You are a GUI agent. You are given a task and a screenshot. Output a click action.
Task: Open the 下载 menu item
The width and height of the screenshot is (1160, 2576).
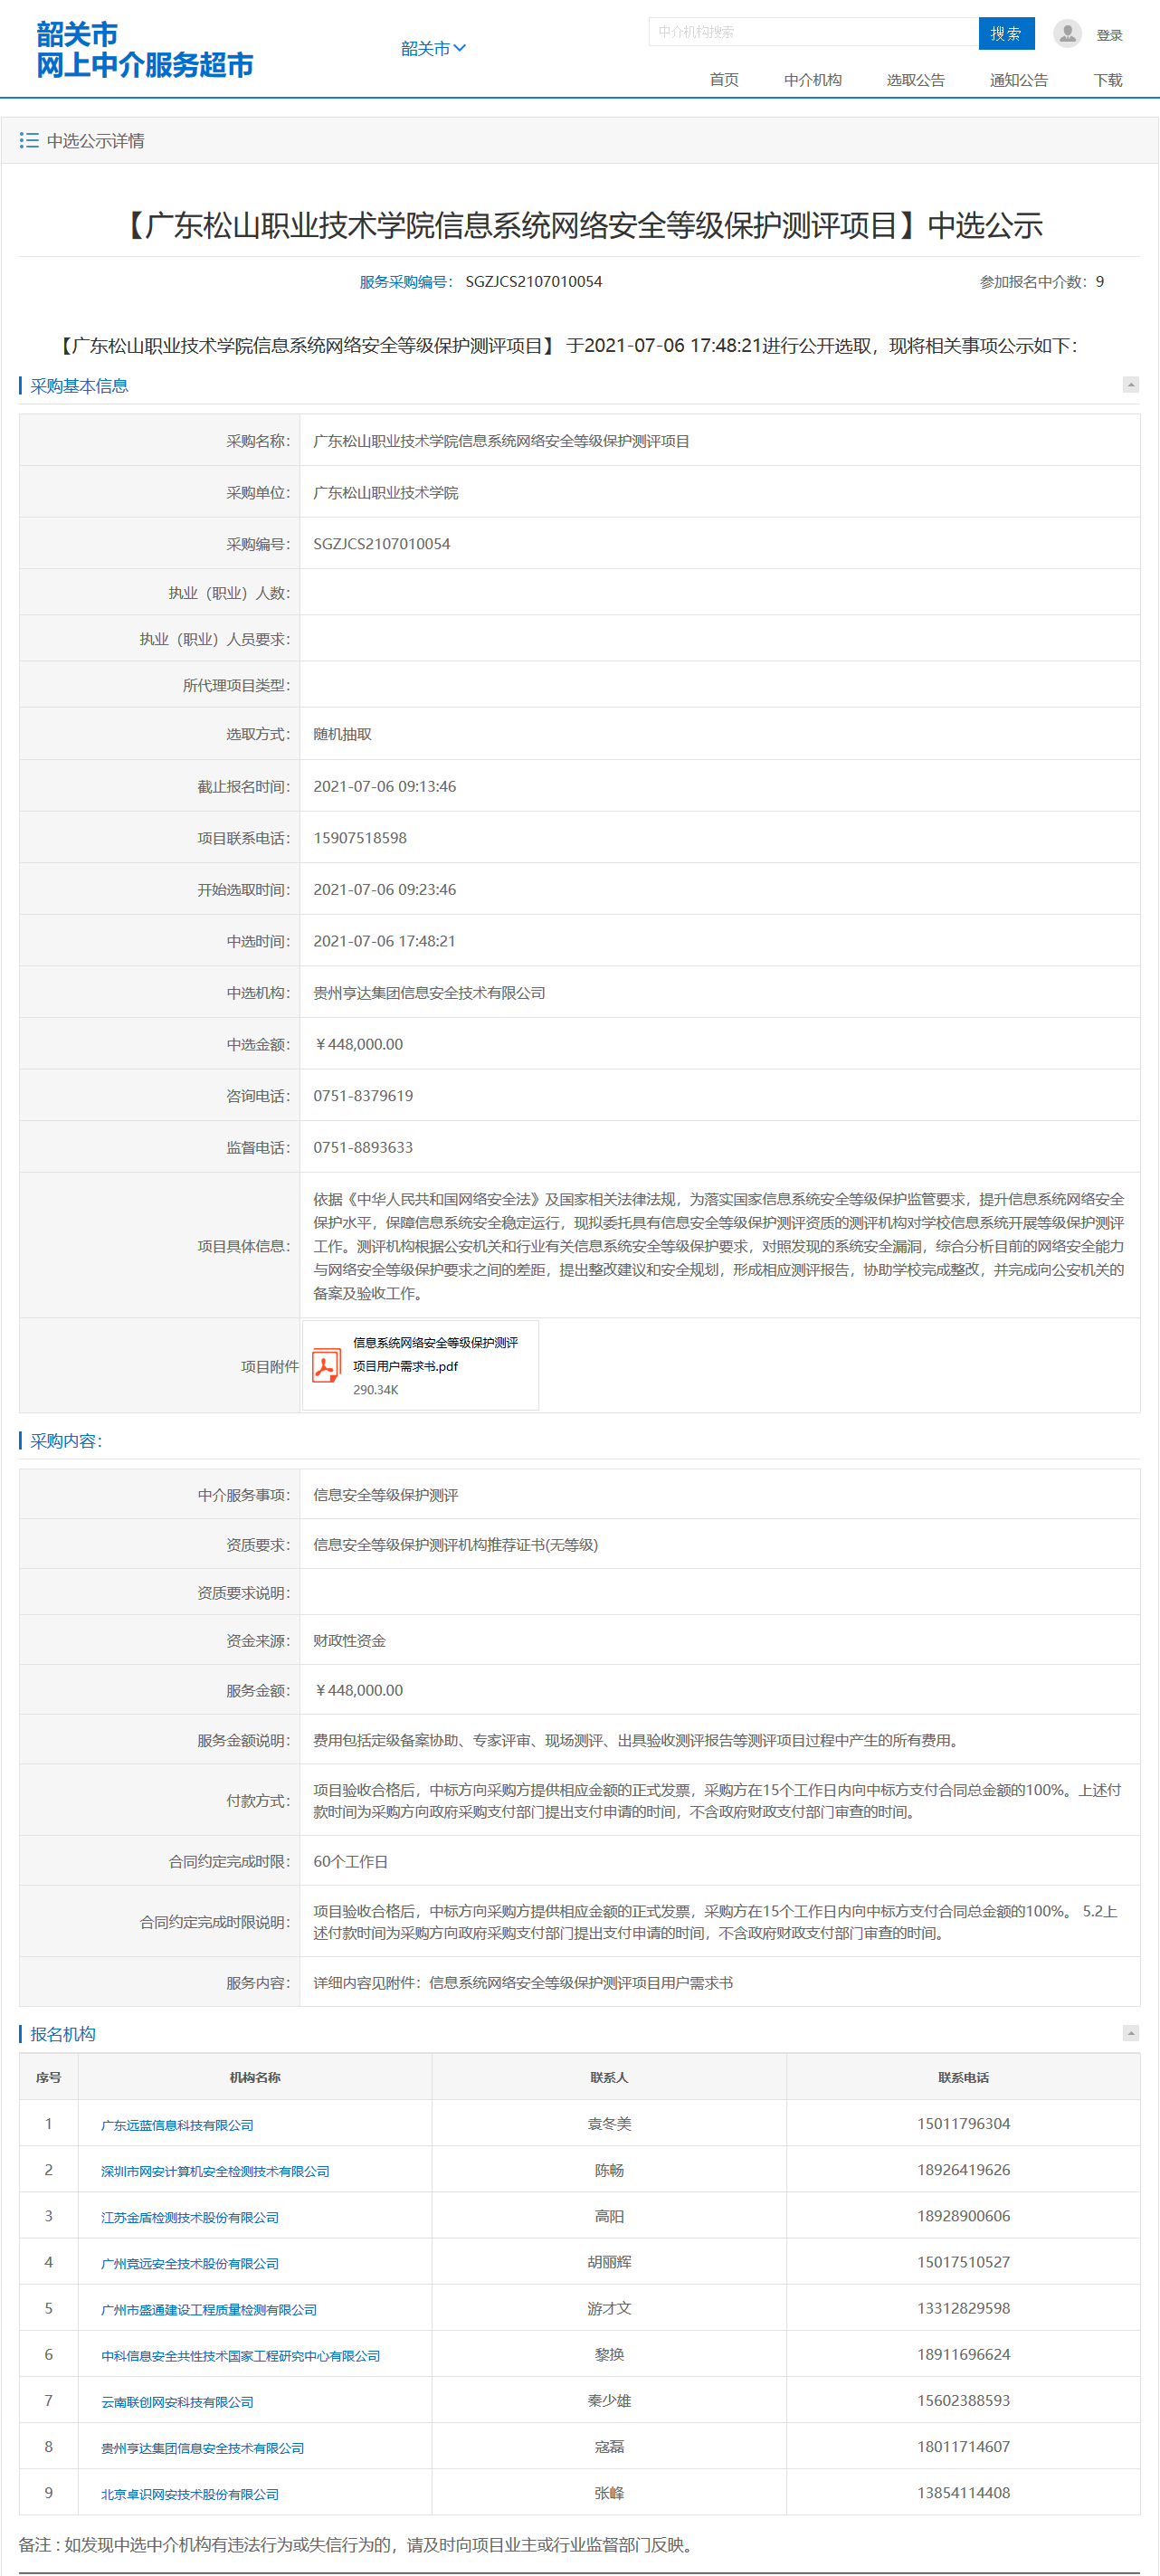(x=1107, y=80)
